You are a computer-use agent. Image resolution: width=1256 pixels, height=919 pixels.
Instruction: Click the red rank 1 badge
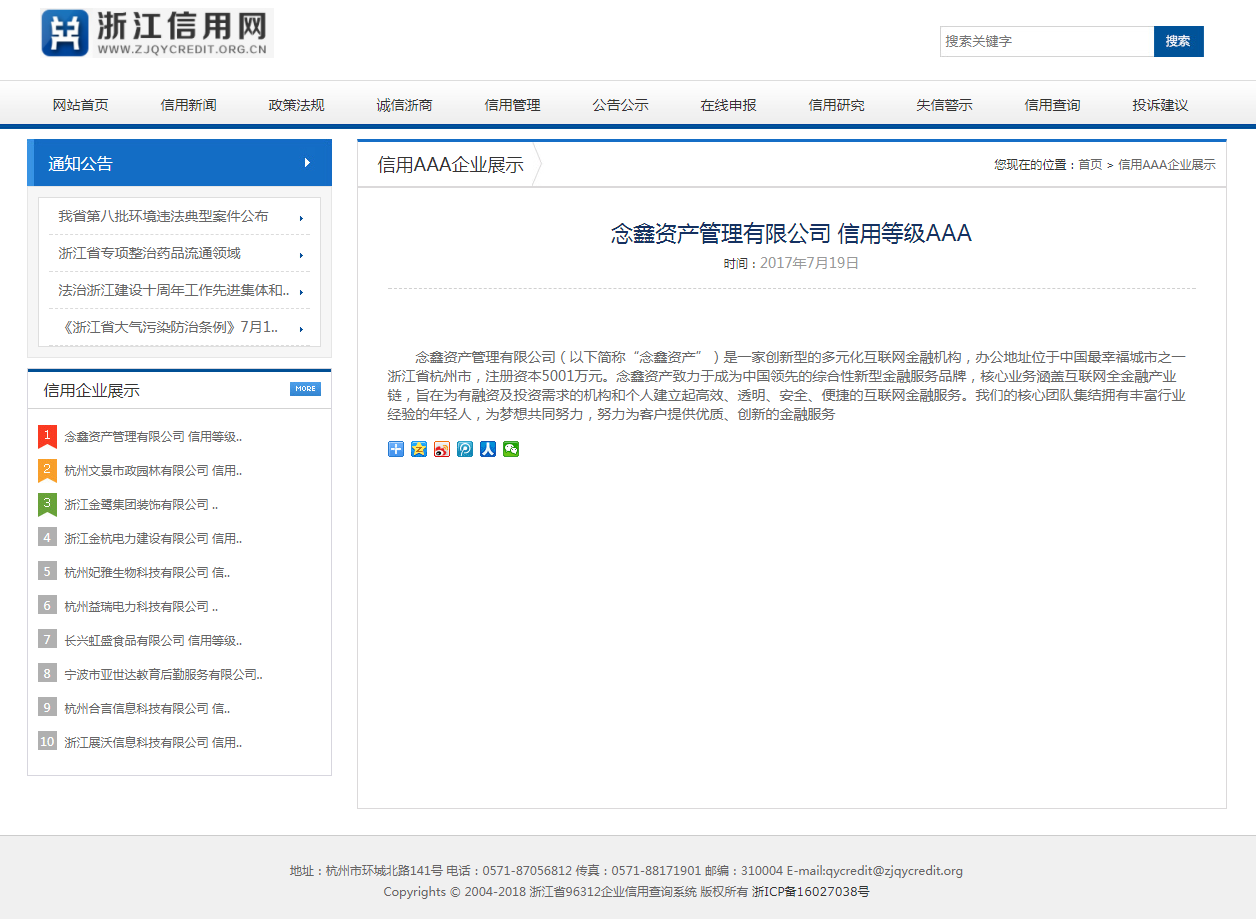[x=47, y=437]
